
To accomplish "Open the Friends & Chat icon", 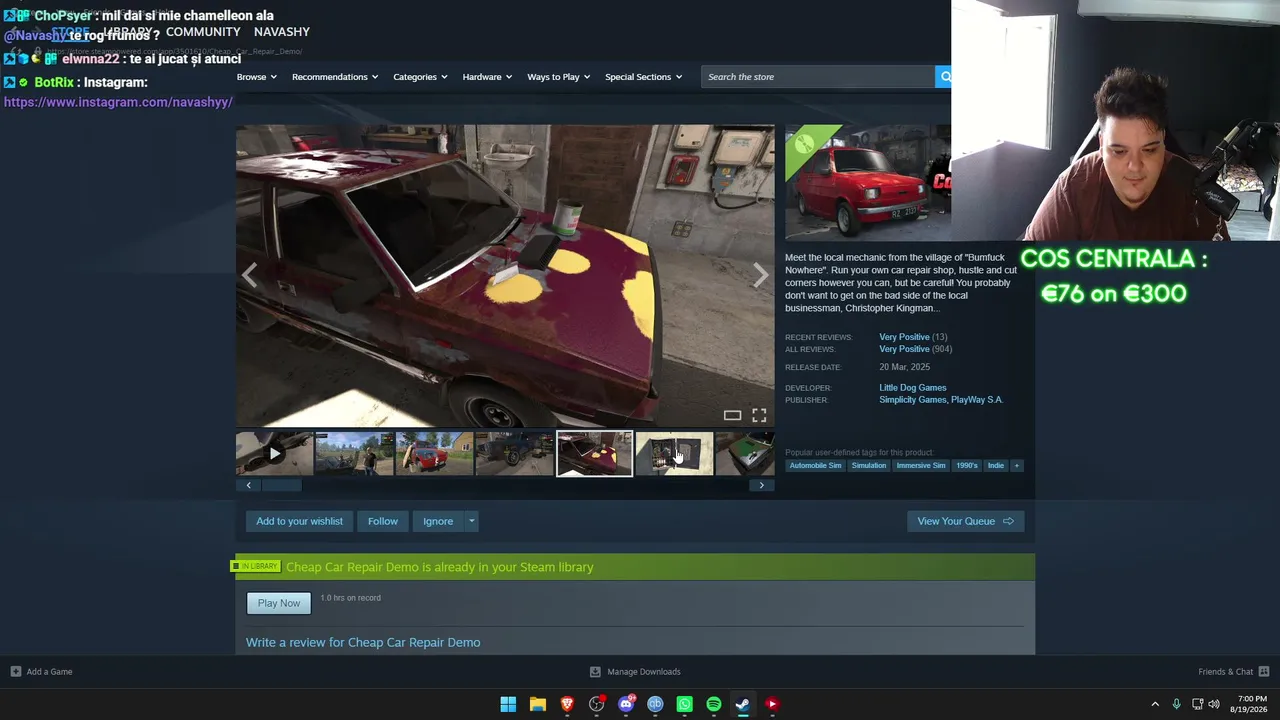I will click(x=1264, y=672).
